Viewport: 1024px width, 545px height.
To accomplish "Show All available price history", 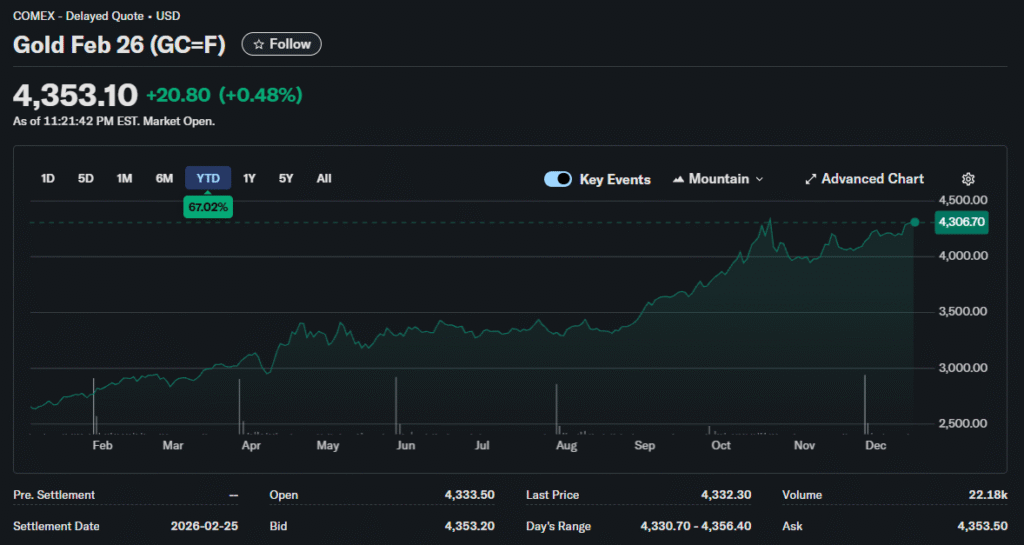I will pos(324,179).
